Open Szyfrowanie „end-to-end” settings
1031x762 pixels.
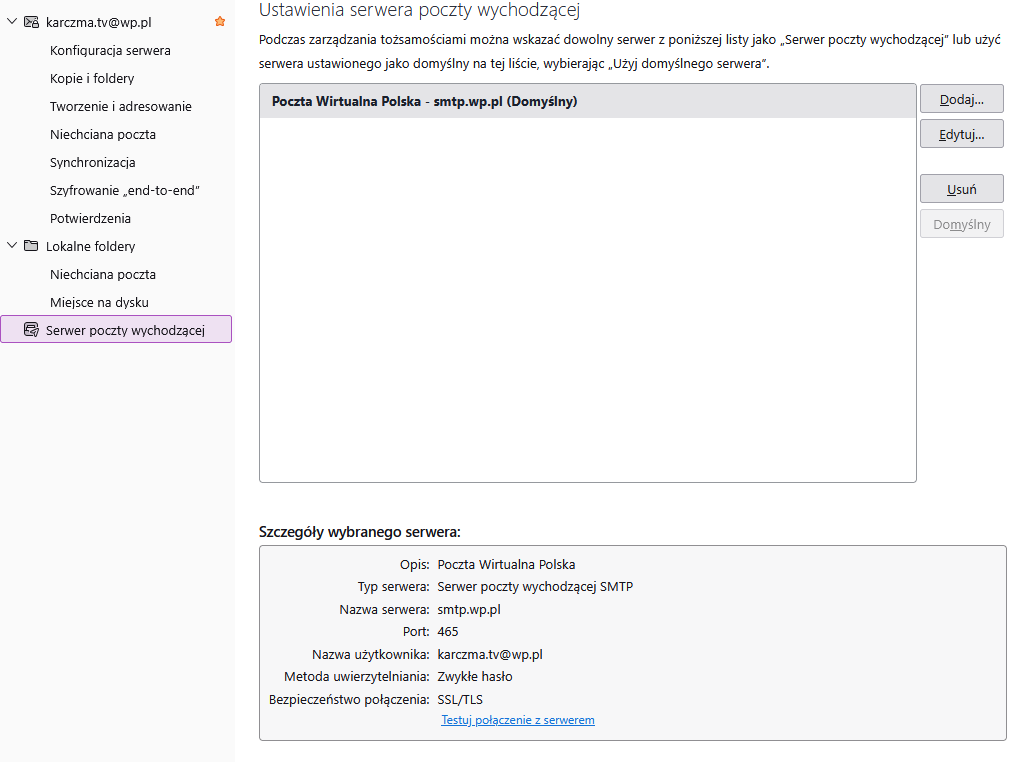pos(125,191)
